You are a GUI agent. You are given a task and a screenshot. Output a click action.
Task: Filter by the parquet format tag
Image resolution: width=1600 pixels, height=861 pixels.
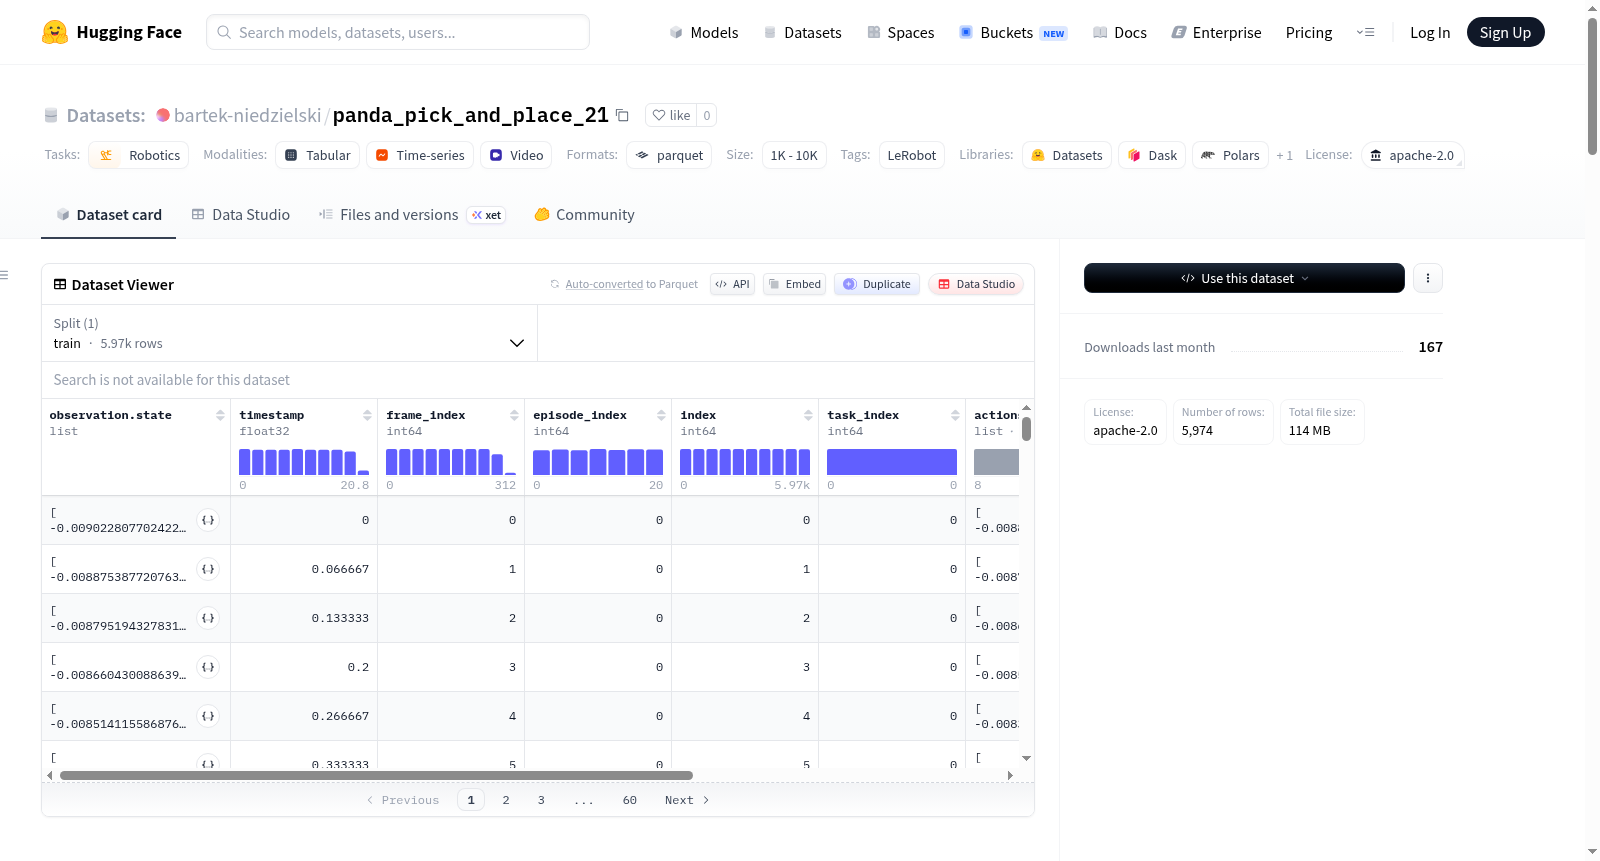pos(669,155)
